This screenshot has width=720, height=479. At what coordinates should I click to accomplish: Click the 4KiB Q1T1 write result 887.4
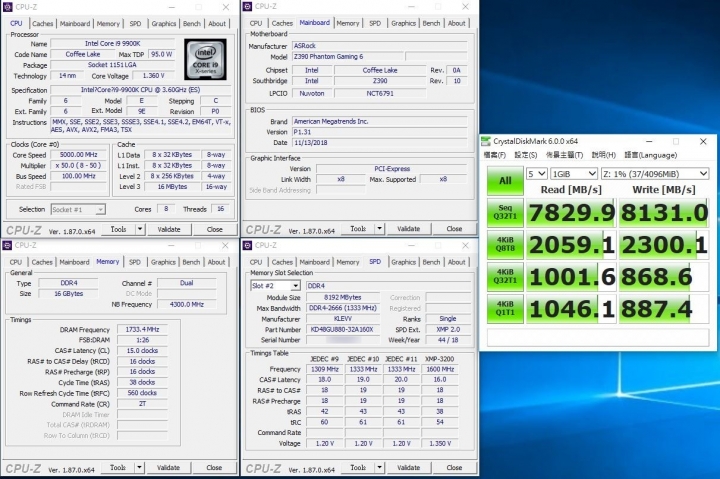[x=664, y=309]
